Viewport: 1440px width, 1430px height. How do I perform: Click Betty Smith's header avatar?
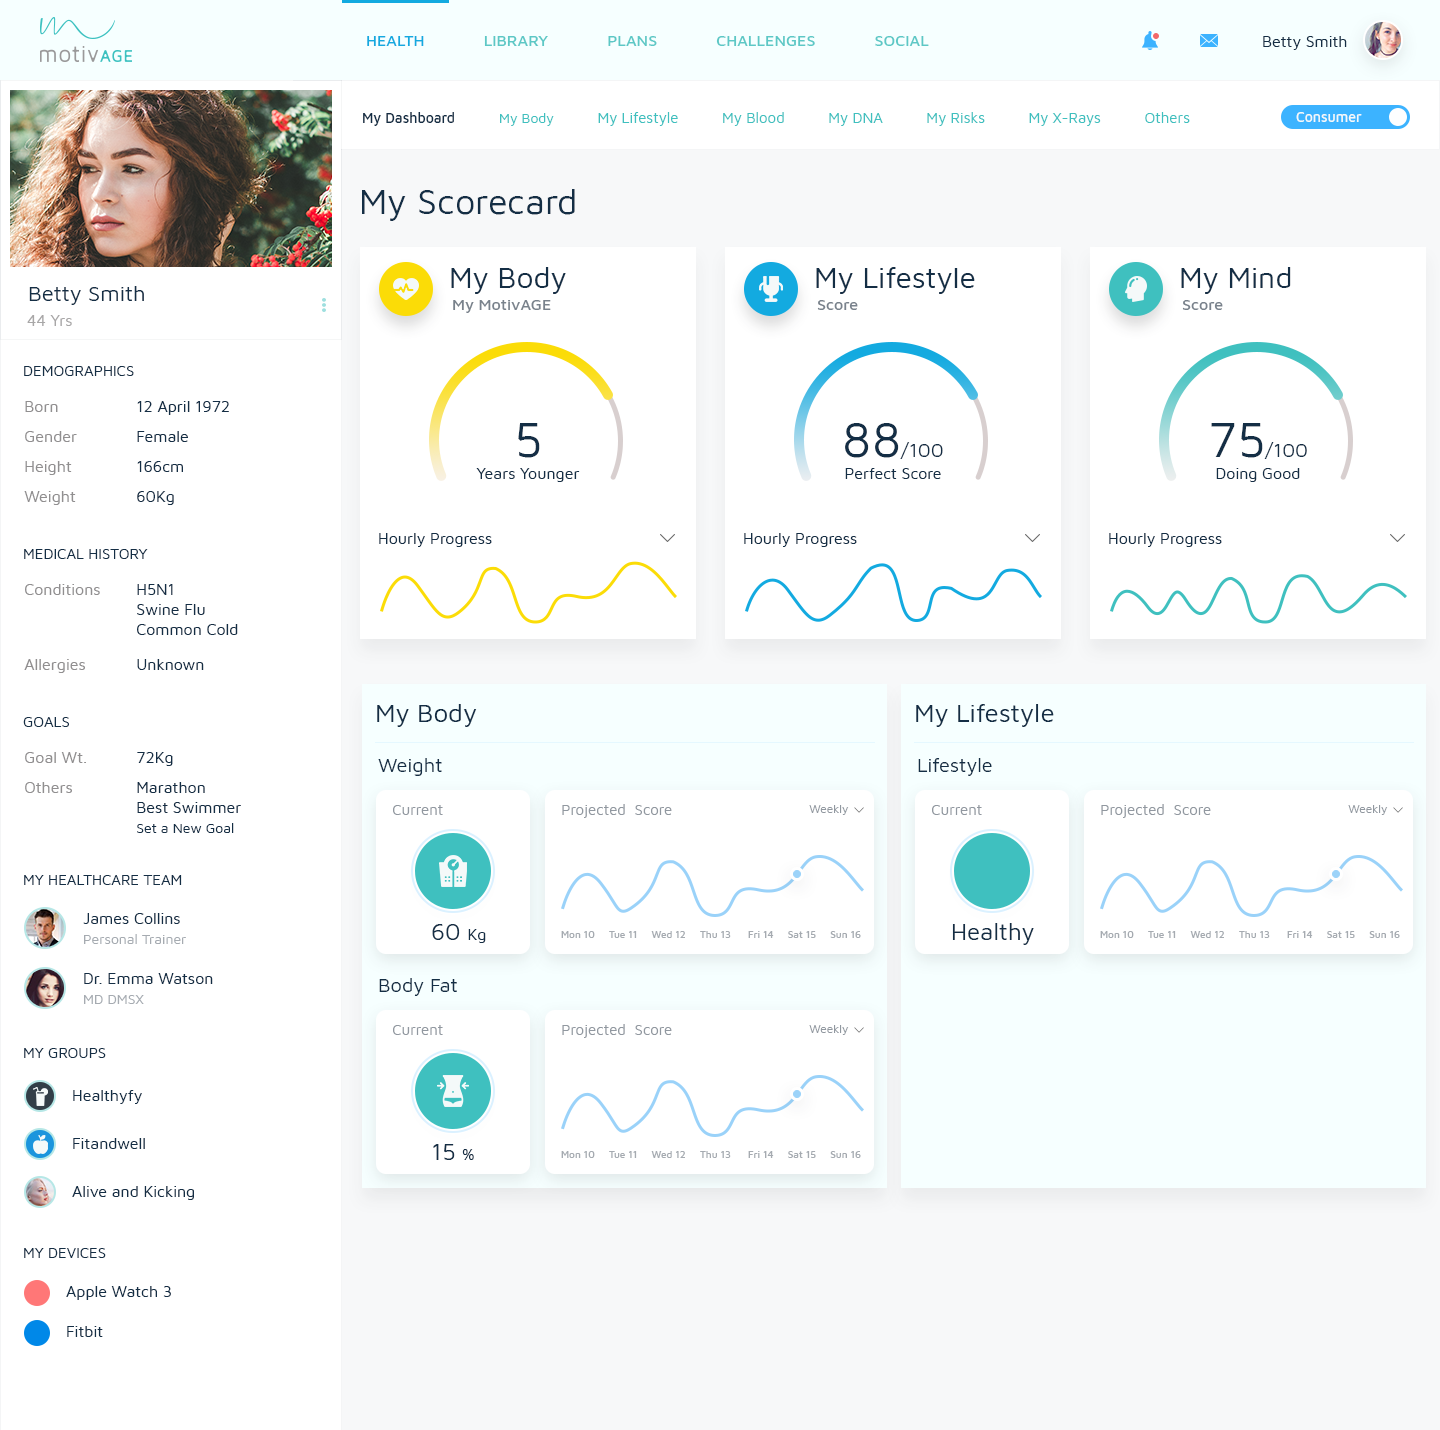click(1384, 41)
